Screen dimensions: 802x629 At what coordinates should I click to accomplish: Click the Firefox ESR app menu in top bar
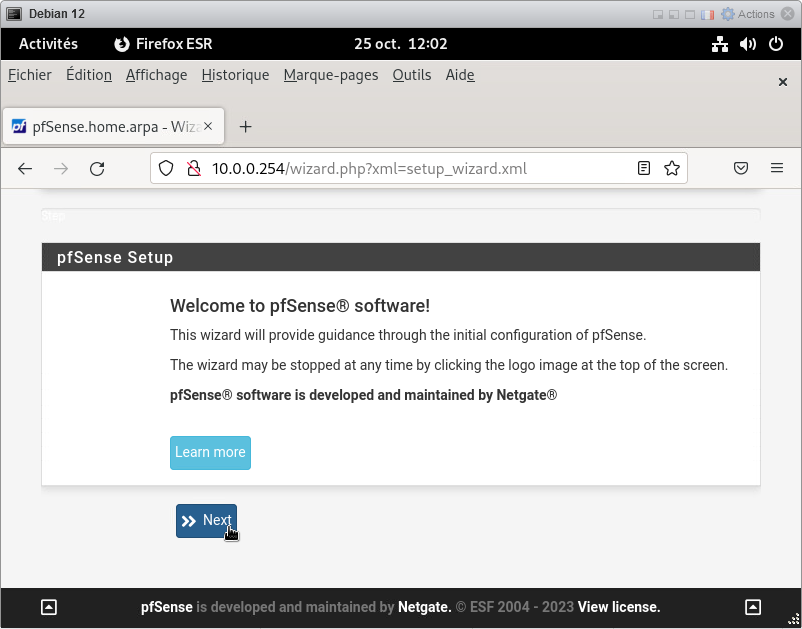coord(163,44)
